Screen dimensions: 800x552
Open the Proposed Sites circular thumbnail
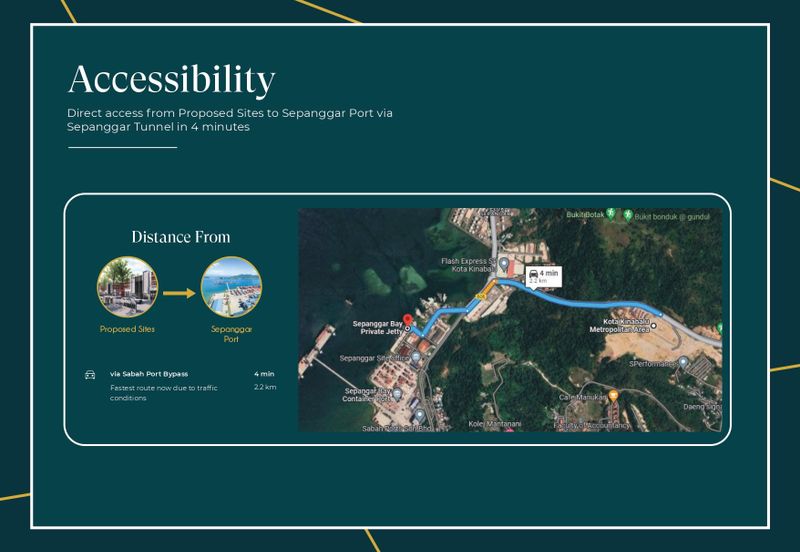[x=128, y=287]
